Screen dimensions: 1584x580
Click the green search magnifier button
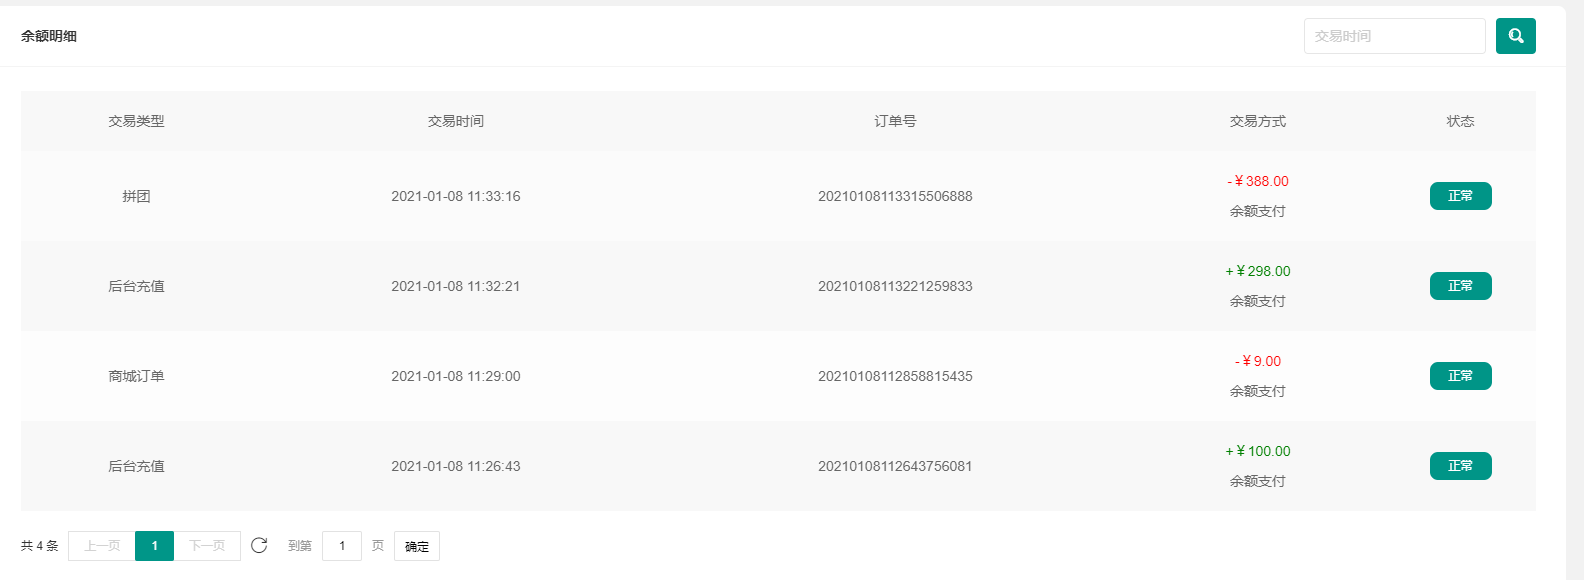pyautogui.click(x=1515, y=36)
